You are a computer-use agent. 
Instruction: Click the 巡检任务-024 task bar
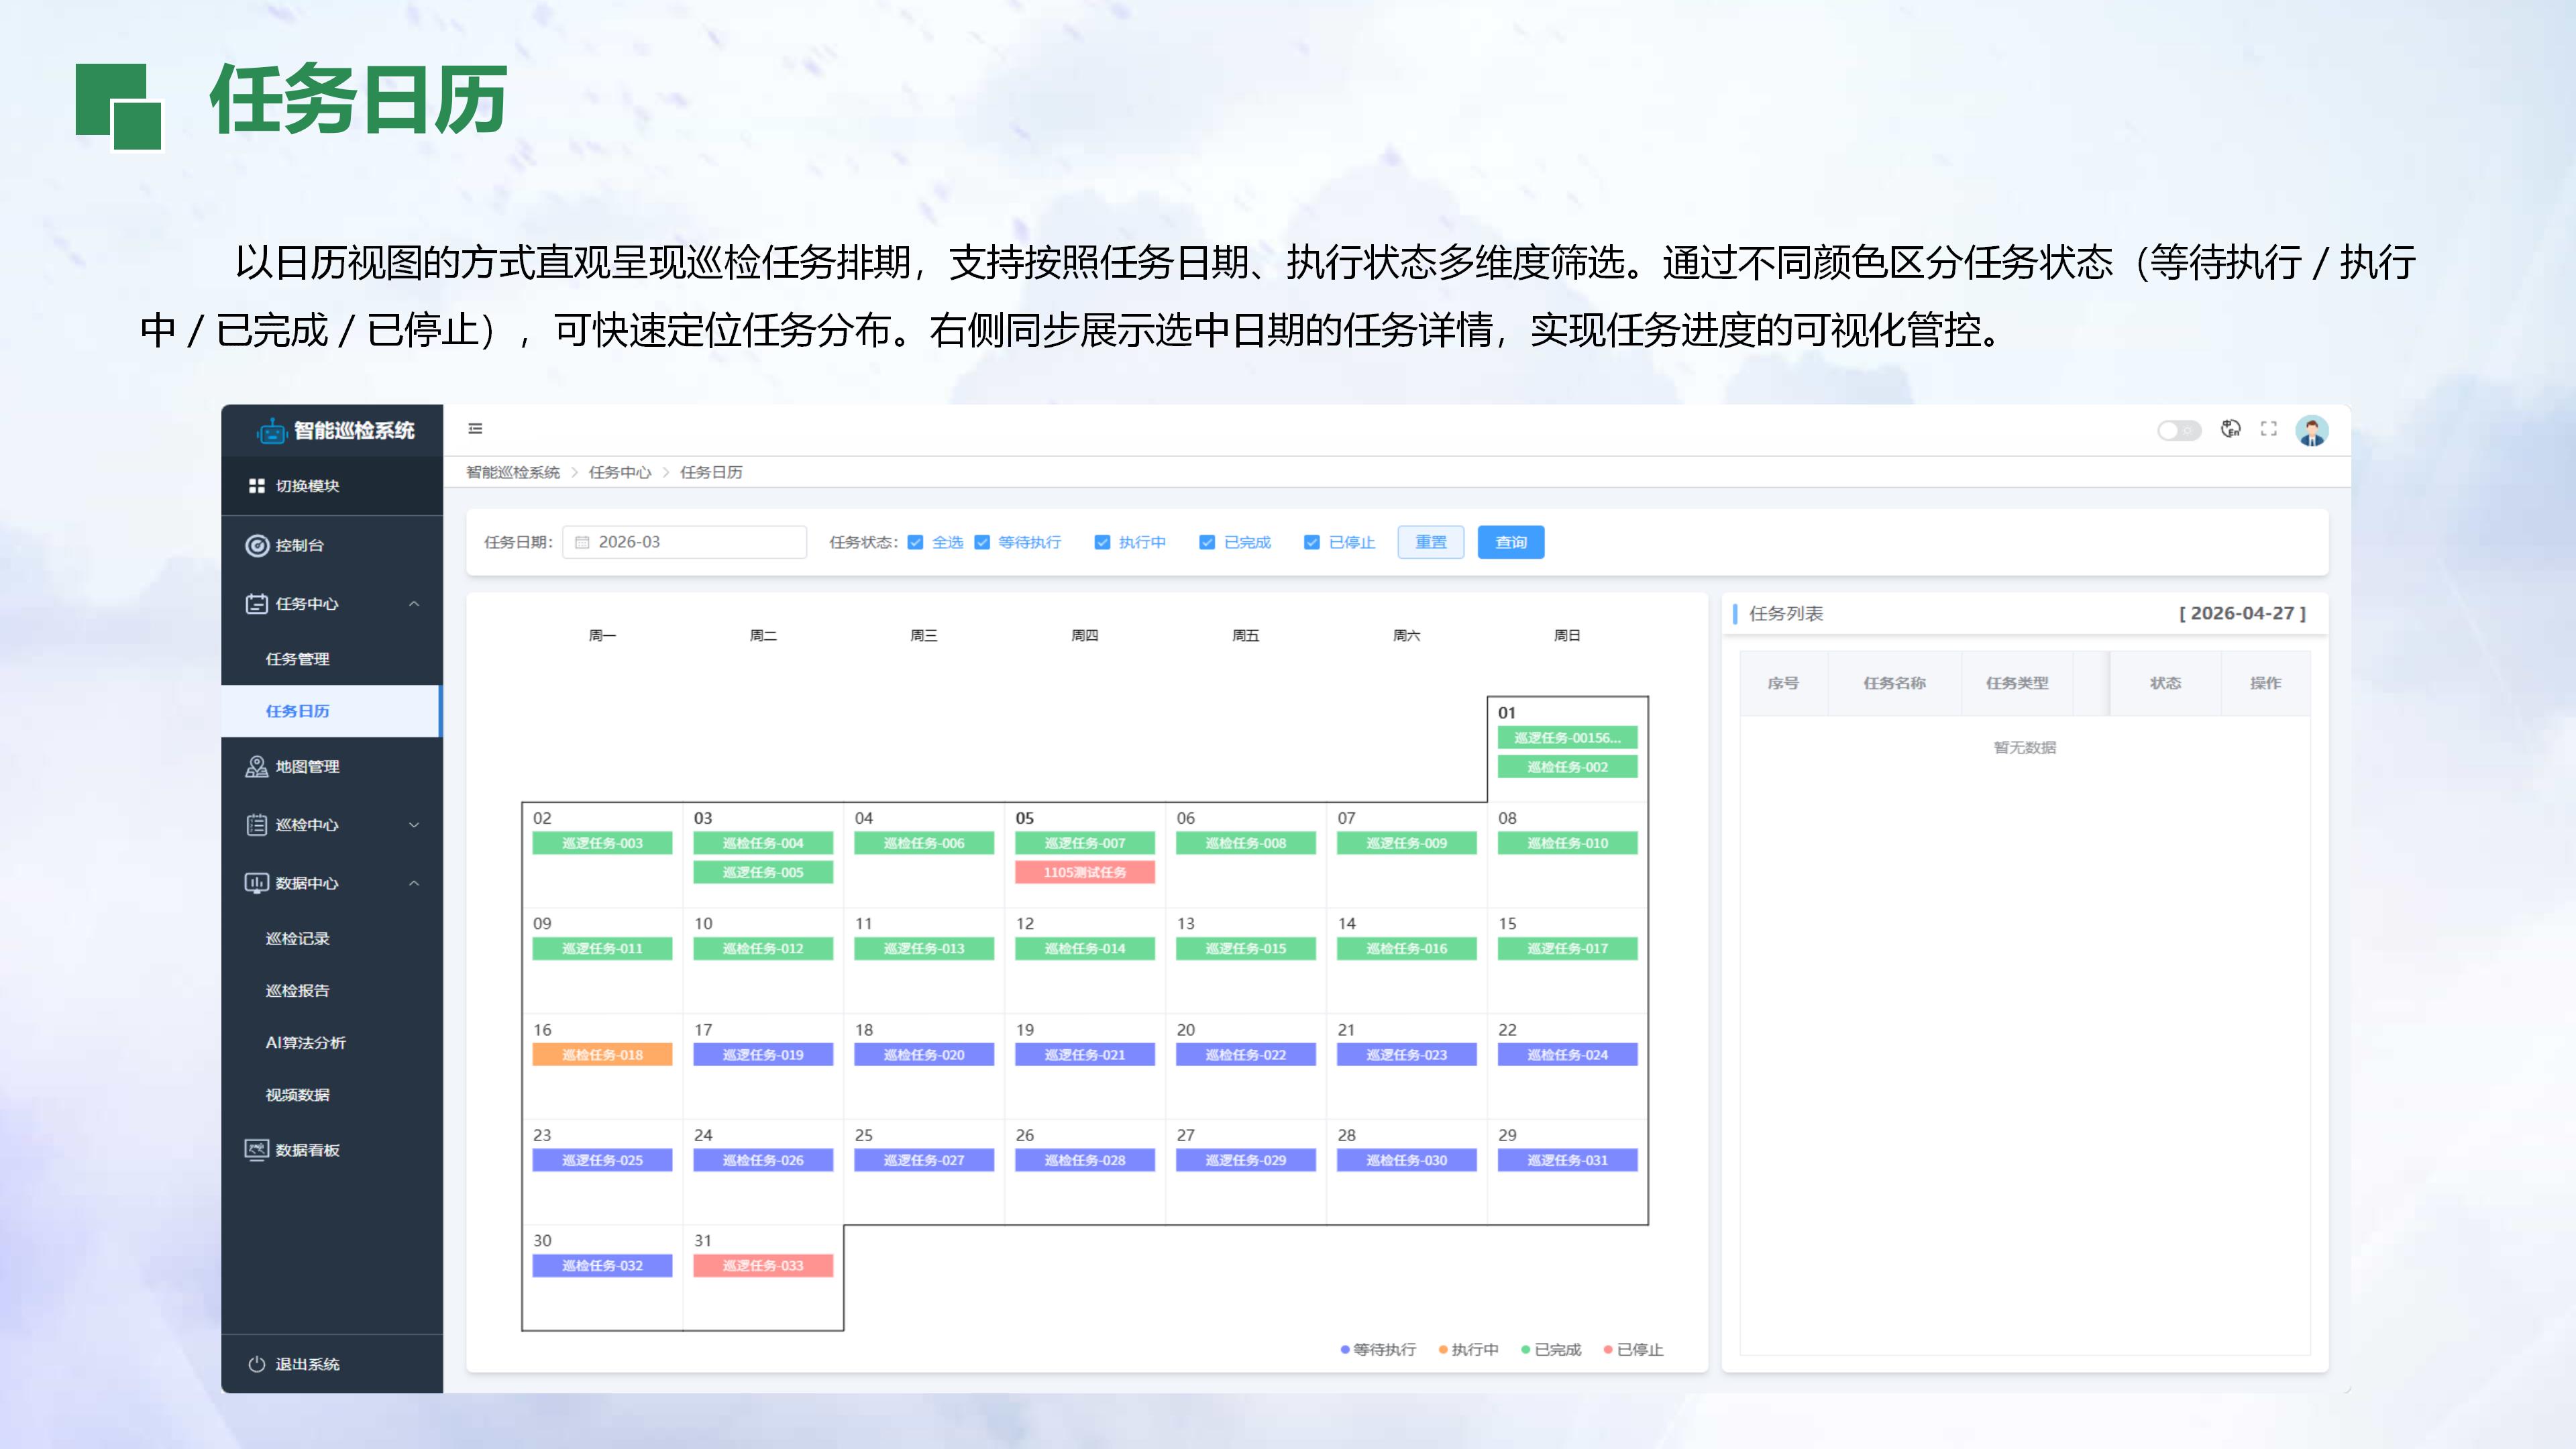click(x=1568, y=1054)
